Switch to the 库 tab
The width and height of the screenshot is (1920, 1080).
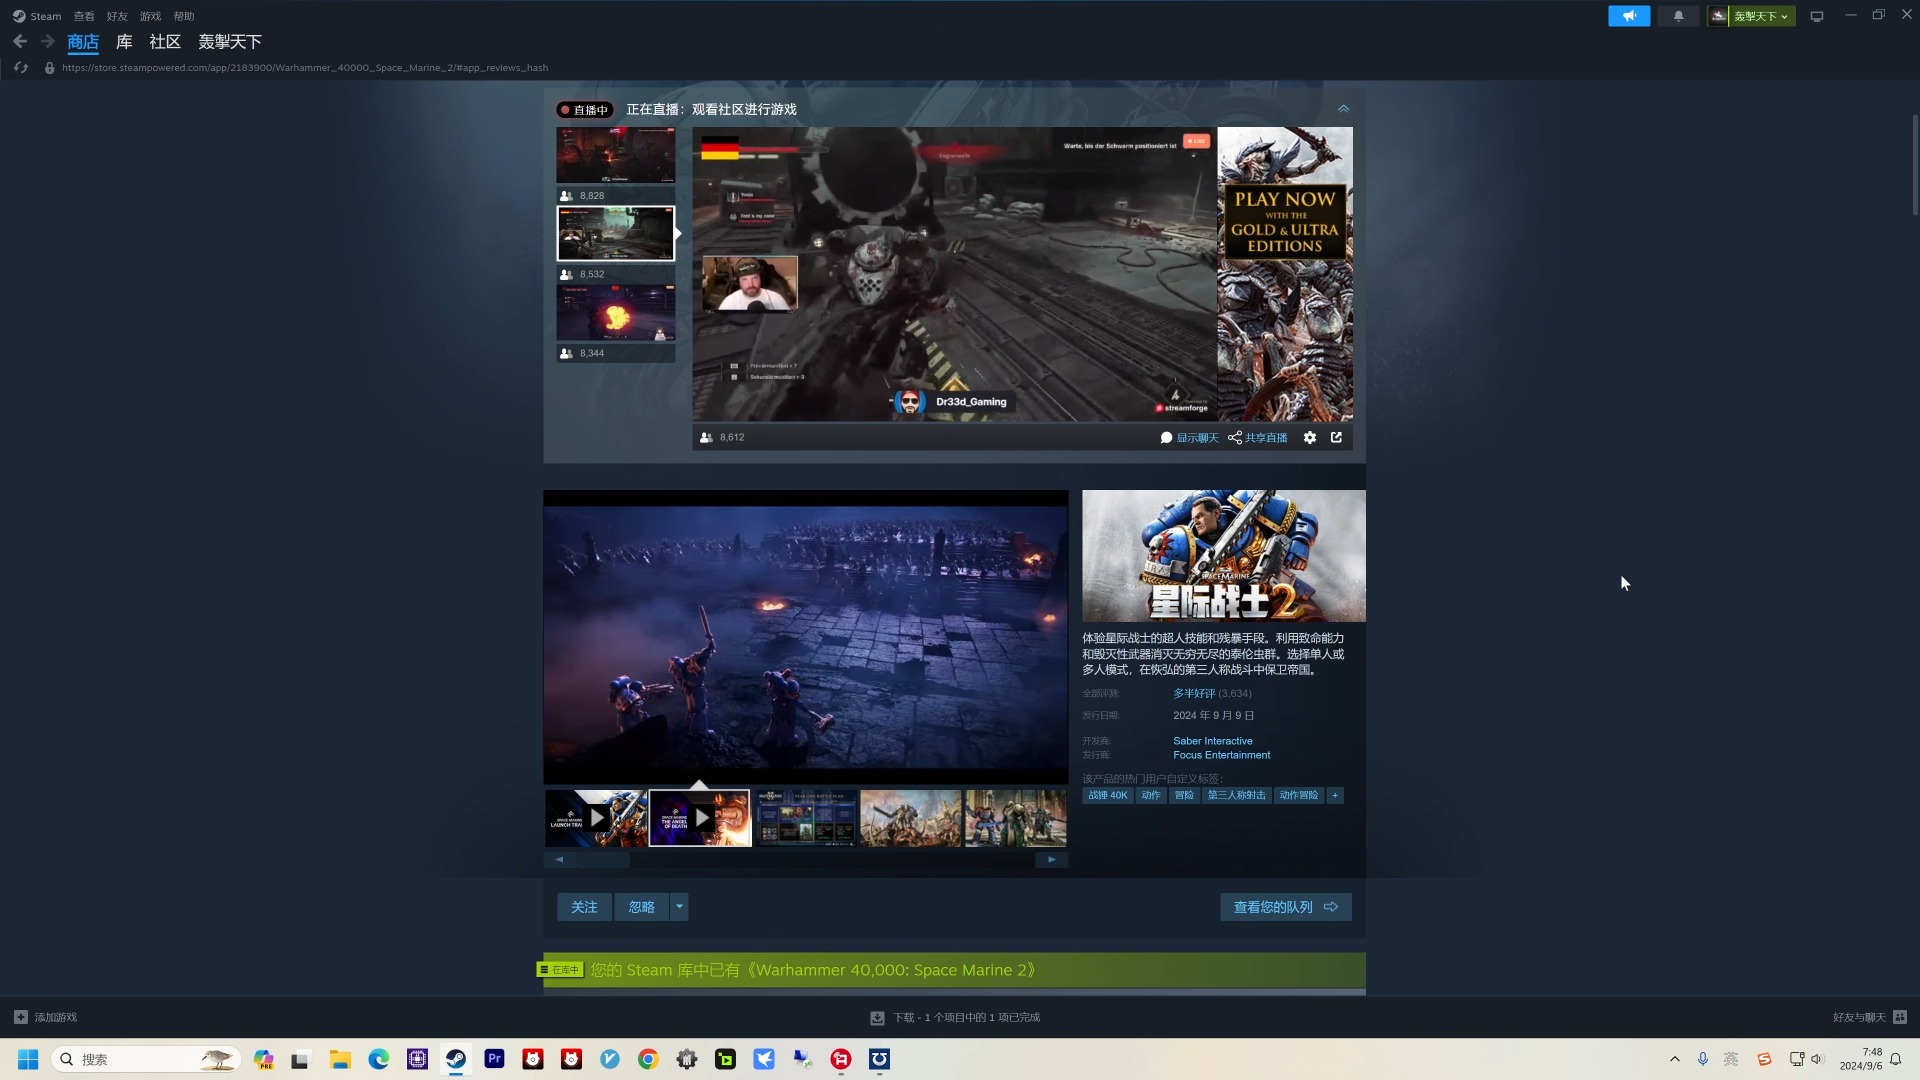[x=124, y=42]
